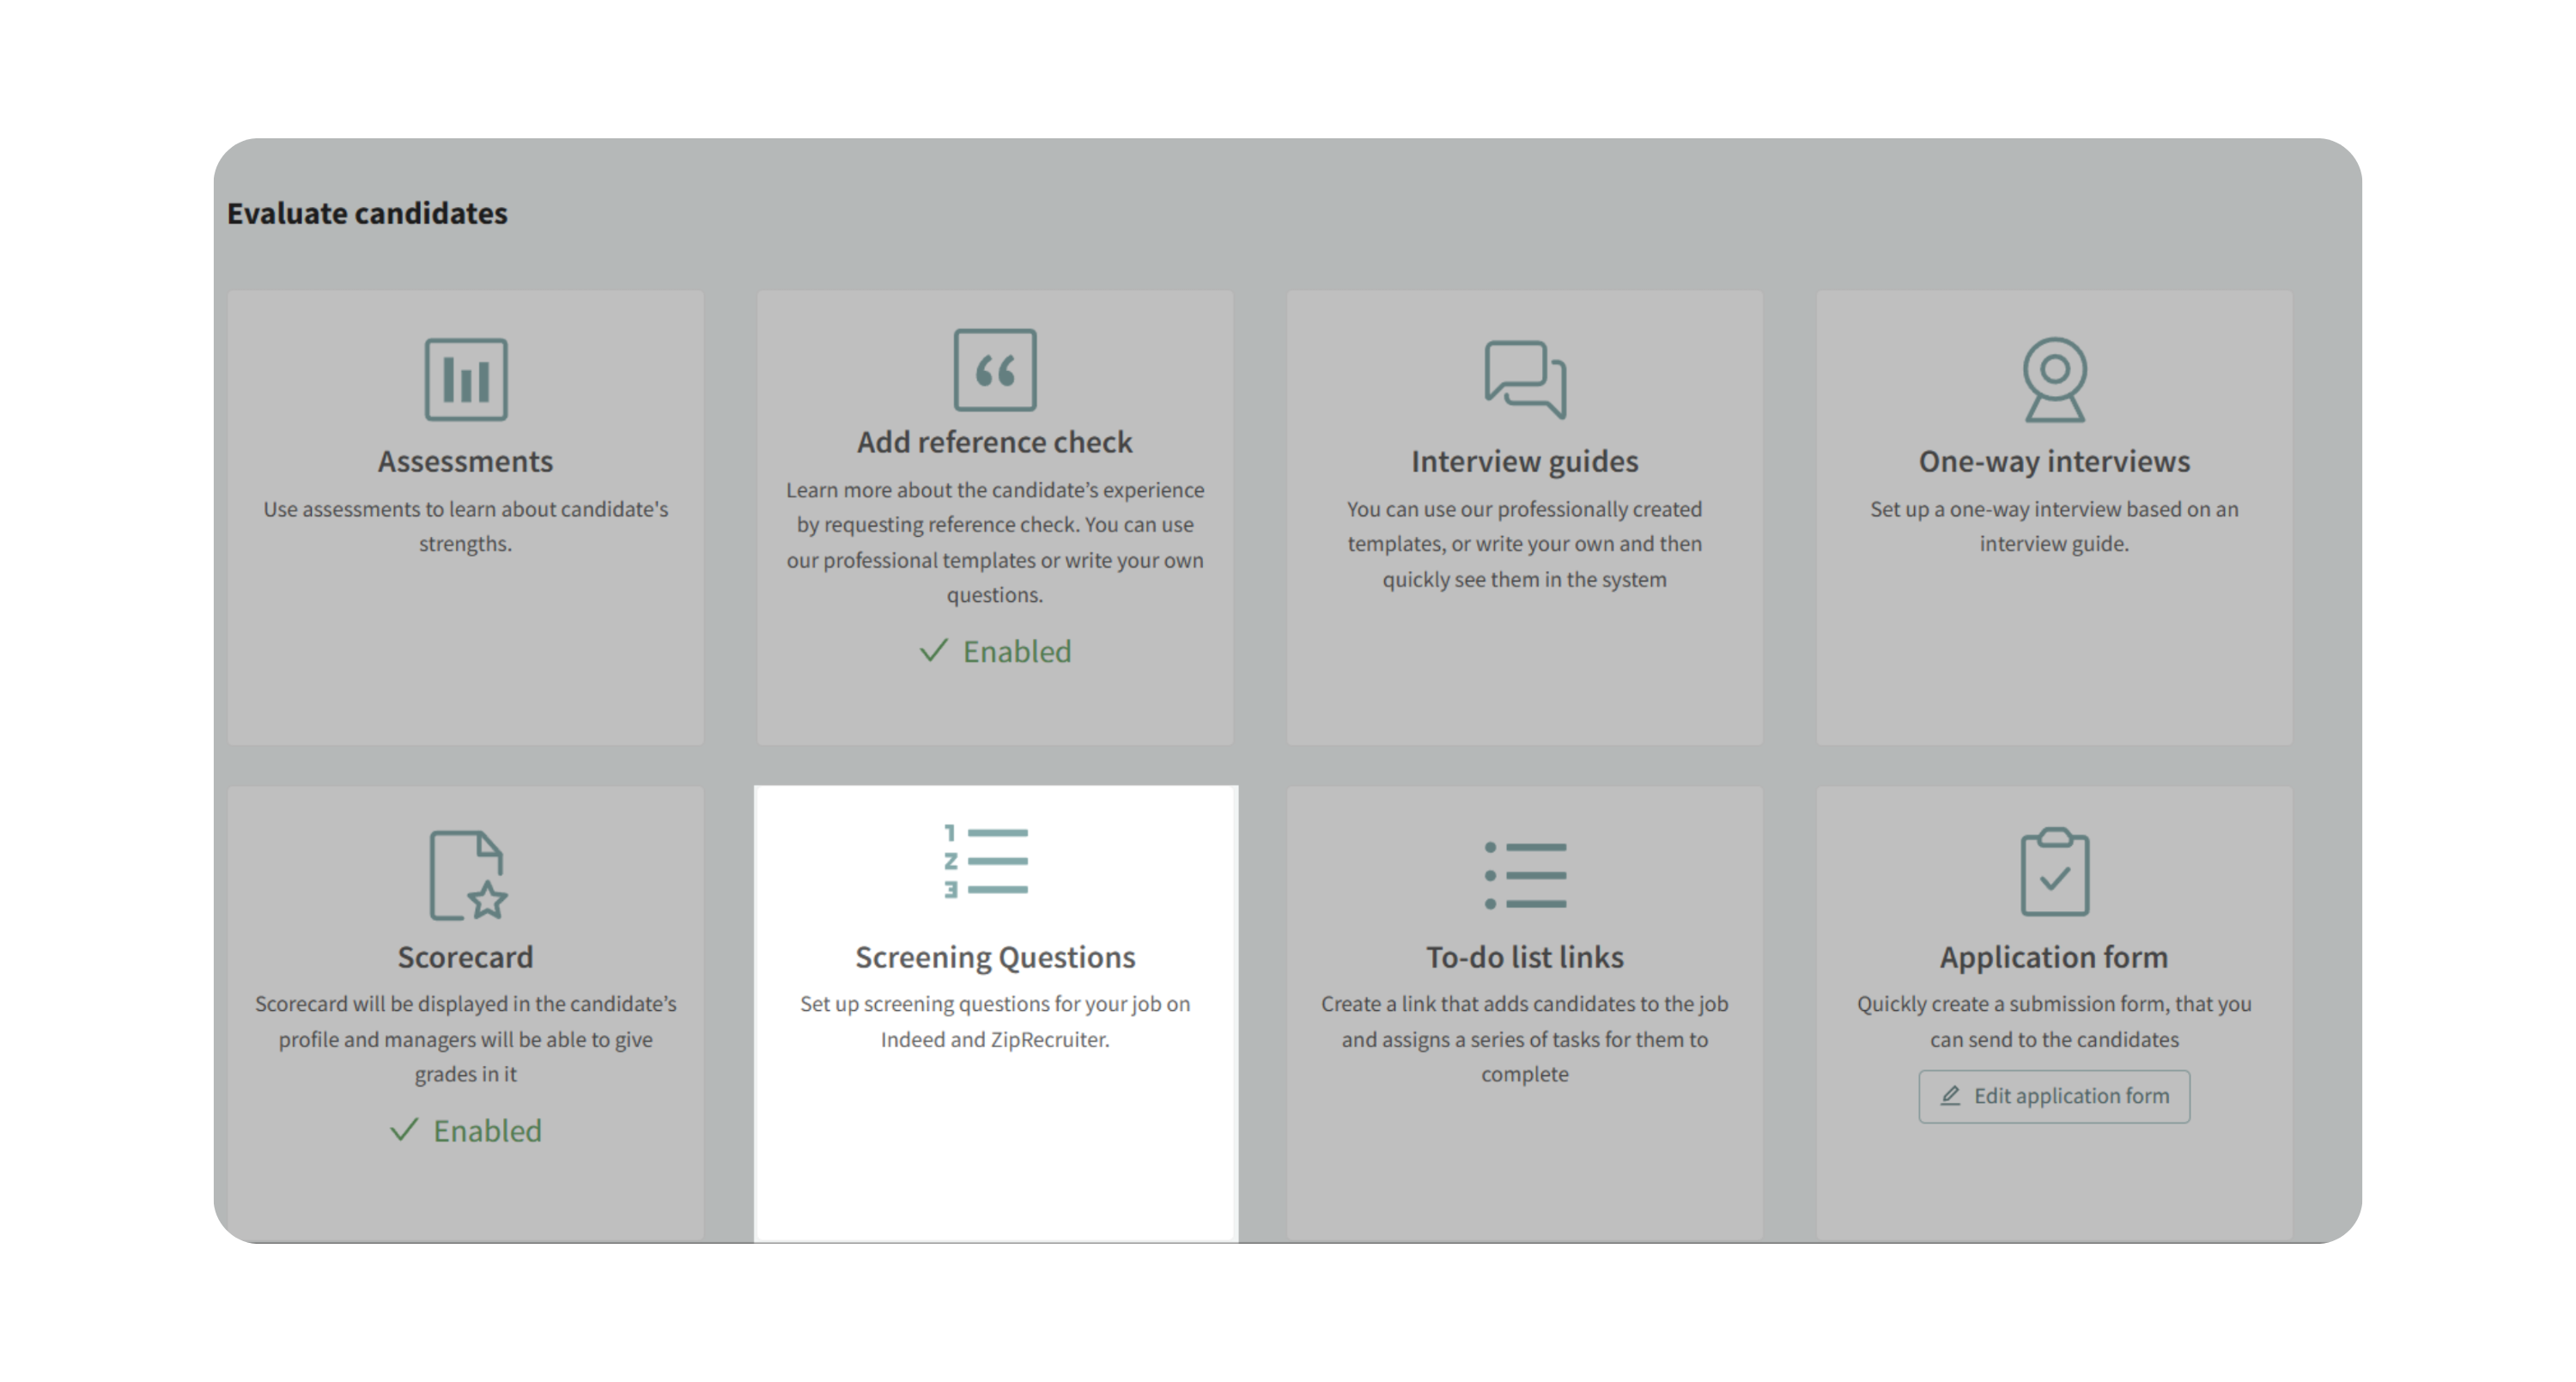Click the One-way interviews webcam icon
2576x1382 pixels.
2054,379
